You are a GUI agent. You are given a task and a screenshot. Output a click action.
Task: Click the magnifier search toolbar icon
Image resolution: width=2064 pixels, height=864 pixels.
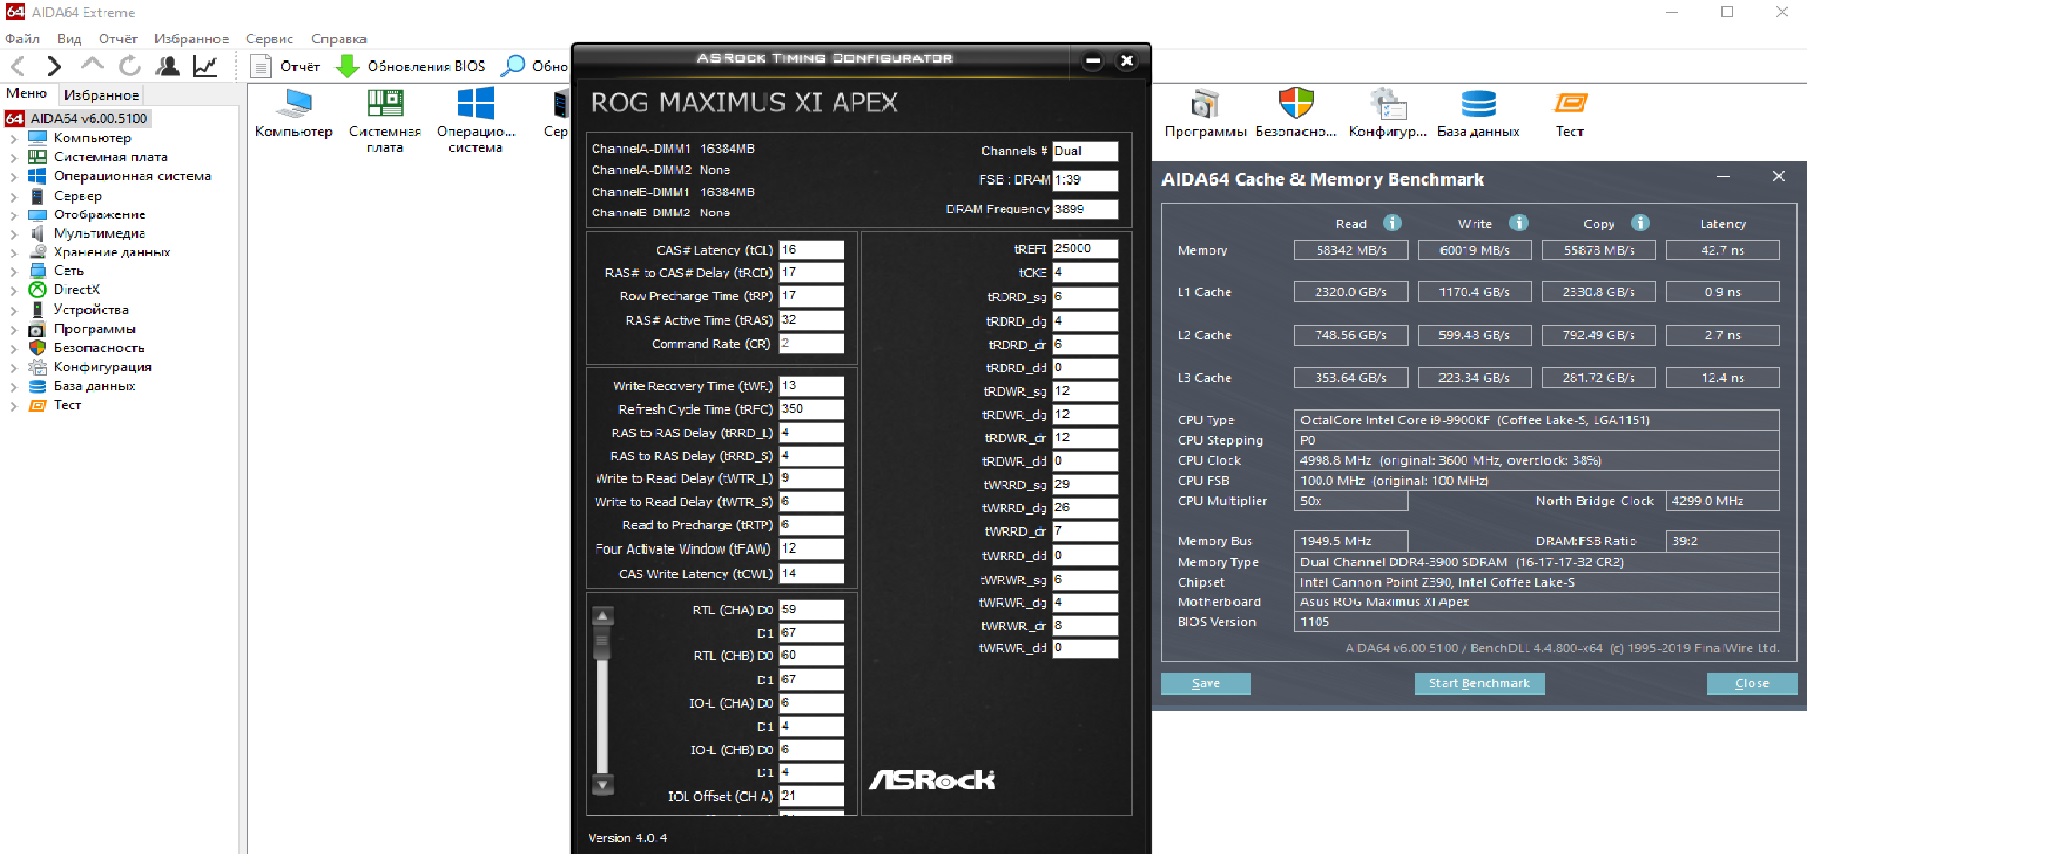point(513,66)
